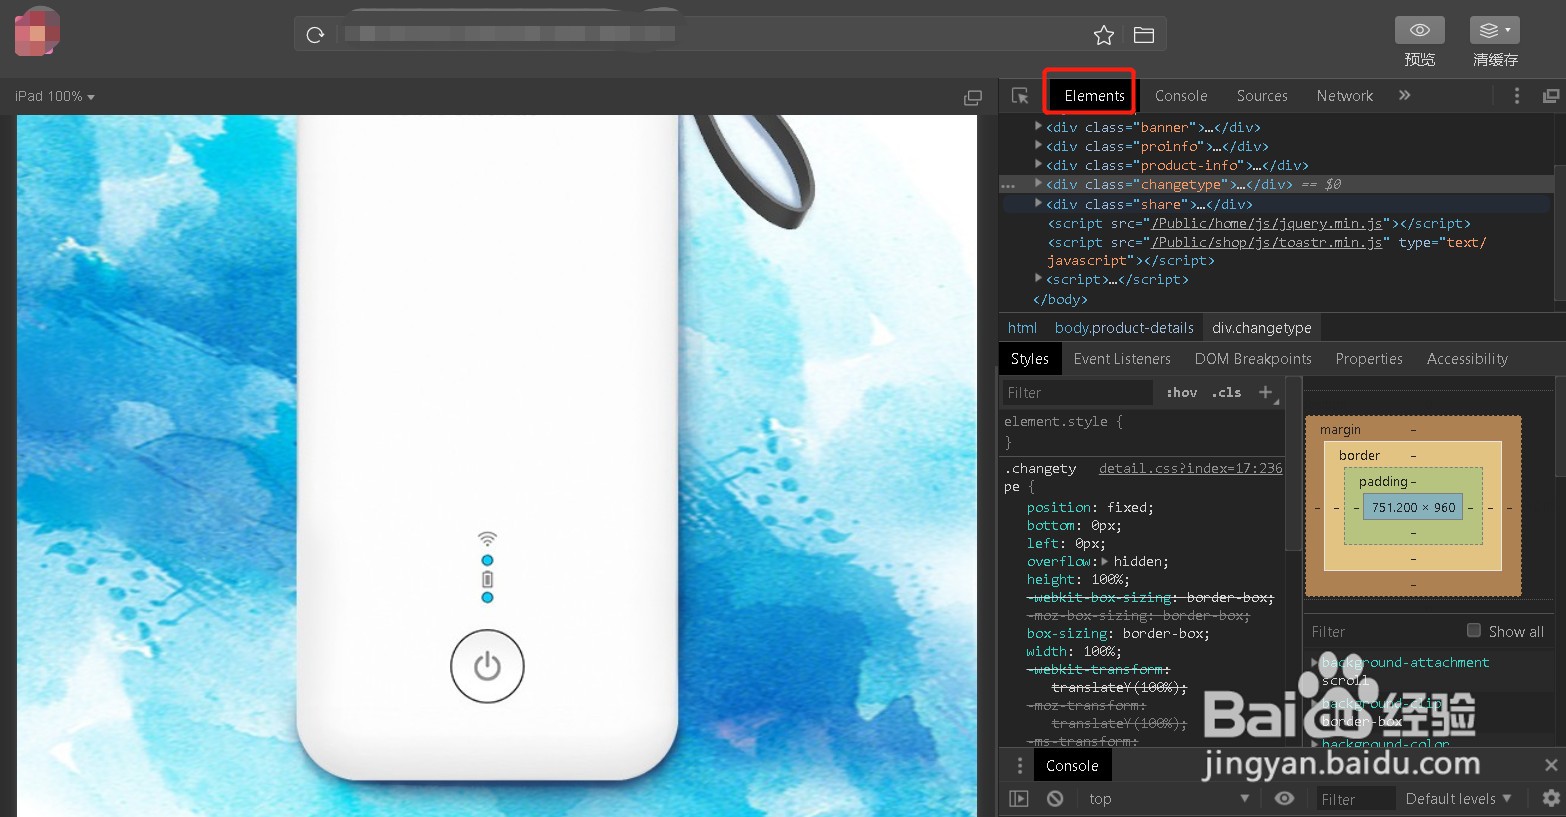Open the Default levels dropdown
The height and width of the screenshot is (817, 1566).
point(1458,798)
